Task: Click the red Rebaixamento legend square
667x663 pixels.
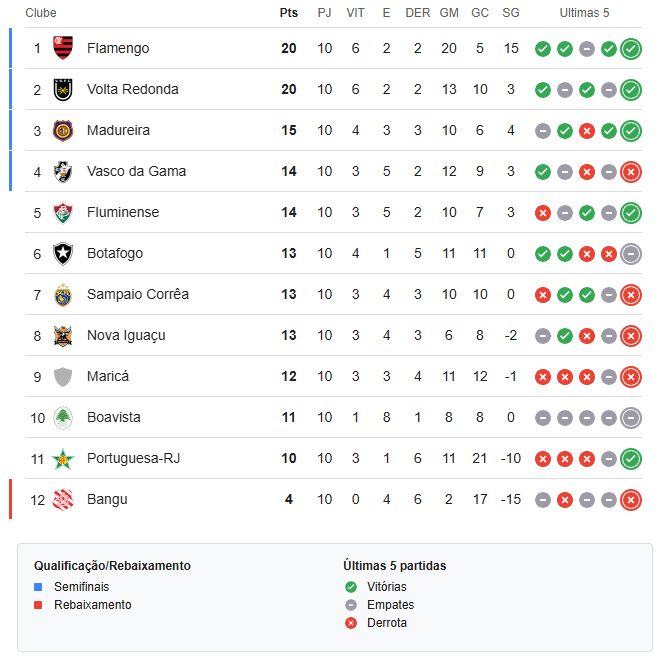Action: (38, 605)
